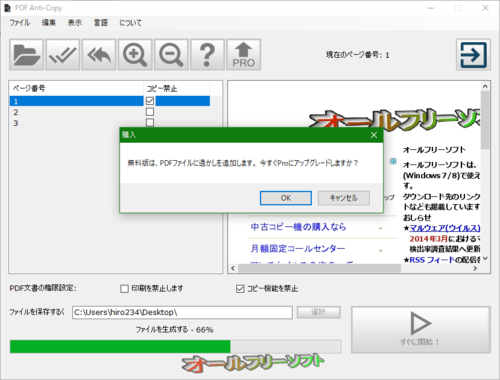Minimize the PDF Anti-Copy window
The height and width of the screenshot is (380, 500).
[431, 8]
